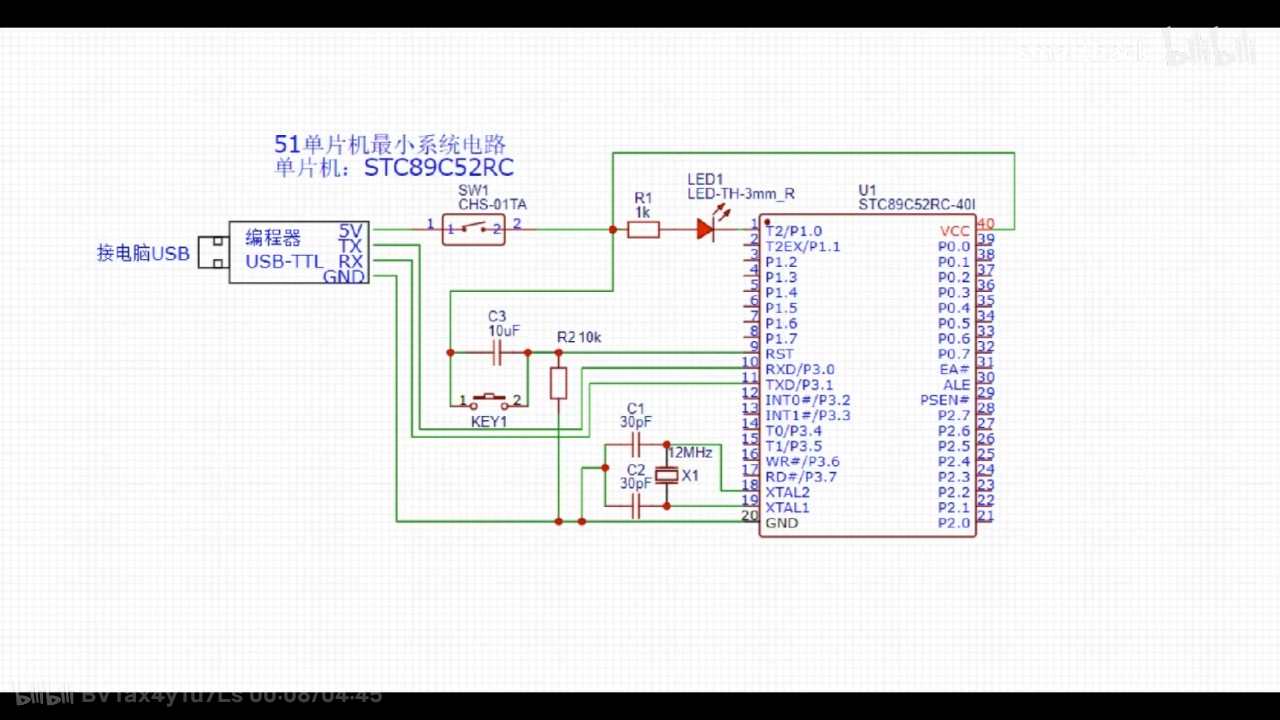The height and width of the screenshot is (720, 1280).
Task: Click the CHS-01TA part label
Action: [x=492, y=205]
